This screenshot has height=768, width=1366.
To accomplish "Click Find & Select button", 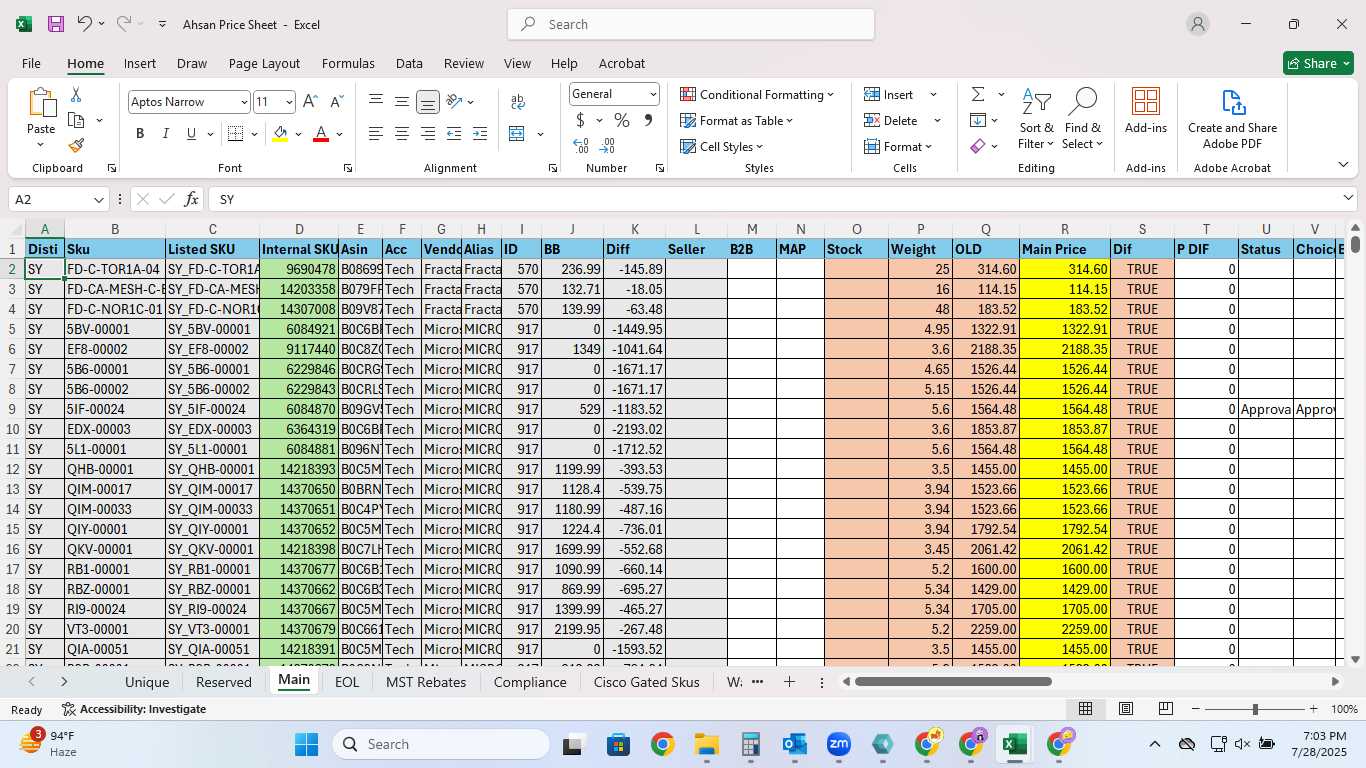I will (x=1082, y=118).
